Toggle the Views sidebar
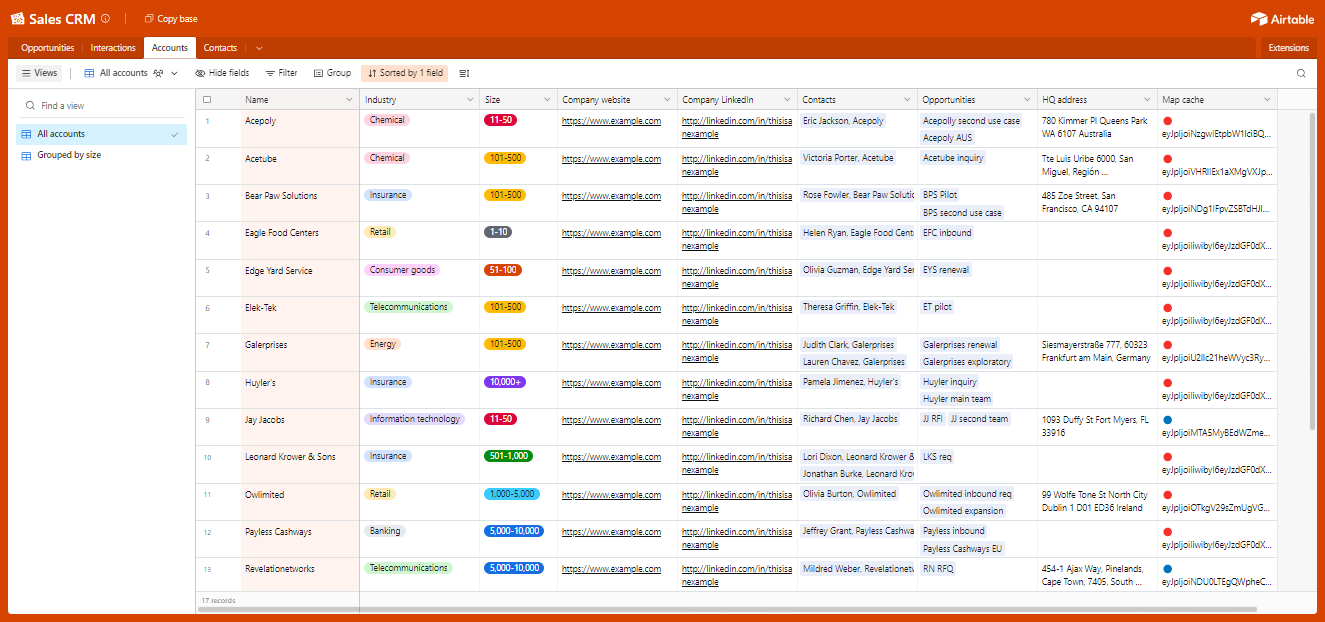The image size is (1325, 622). click(40, 73)
